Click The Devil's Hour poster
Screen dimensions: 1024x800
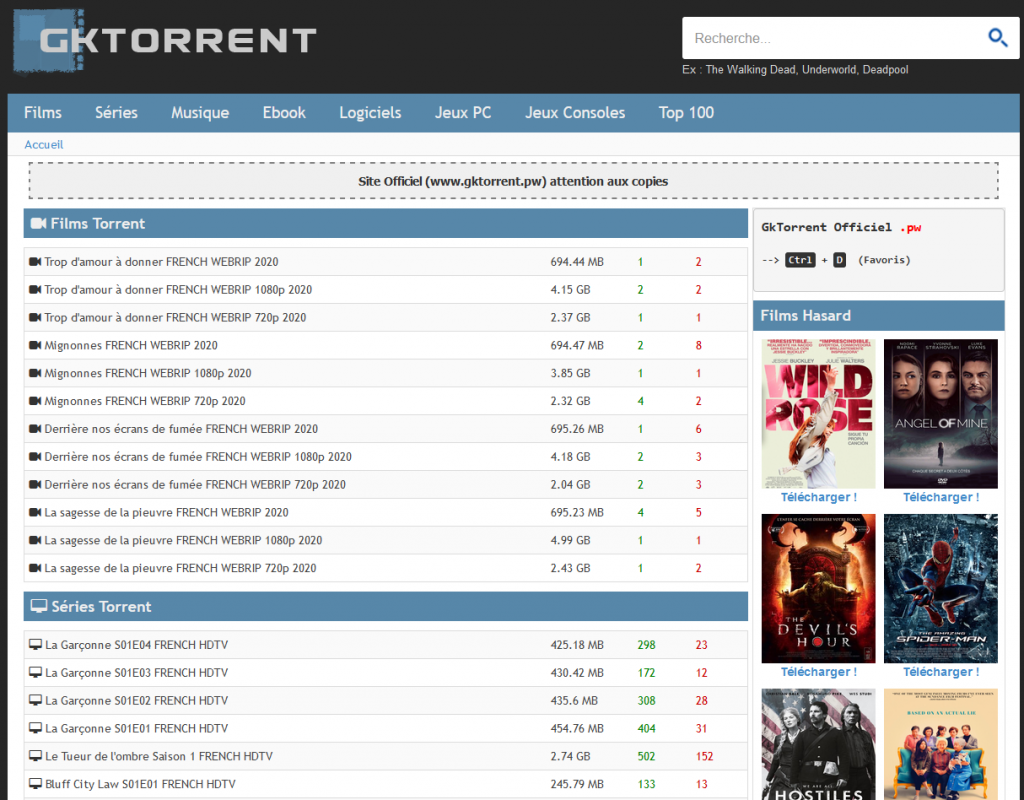pos(818,588)
